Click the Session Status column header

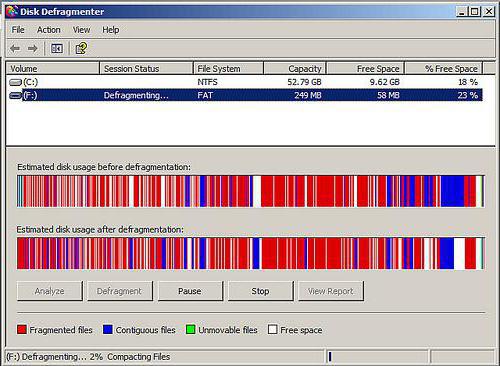(146, 68)
